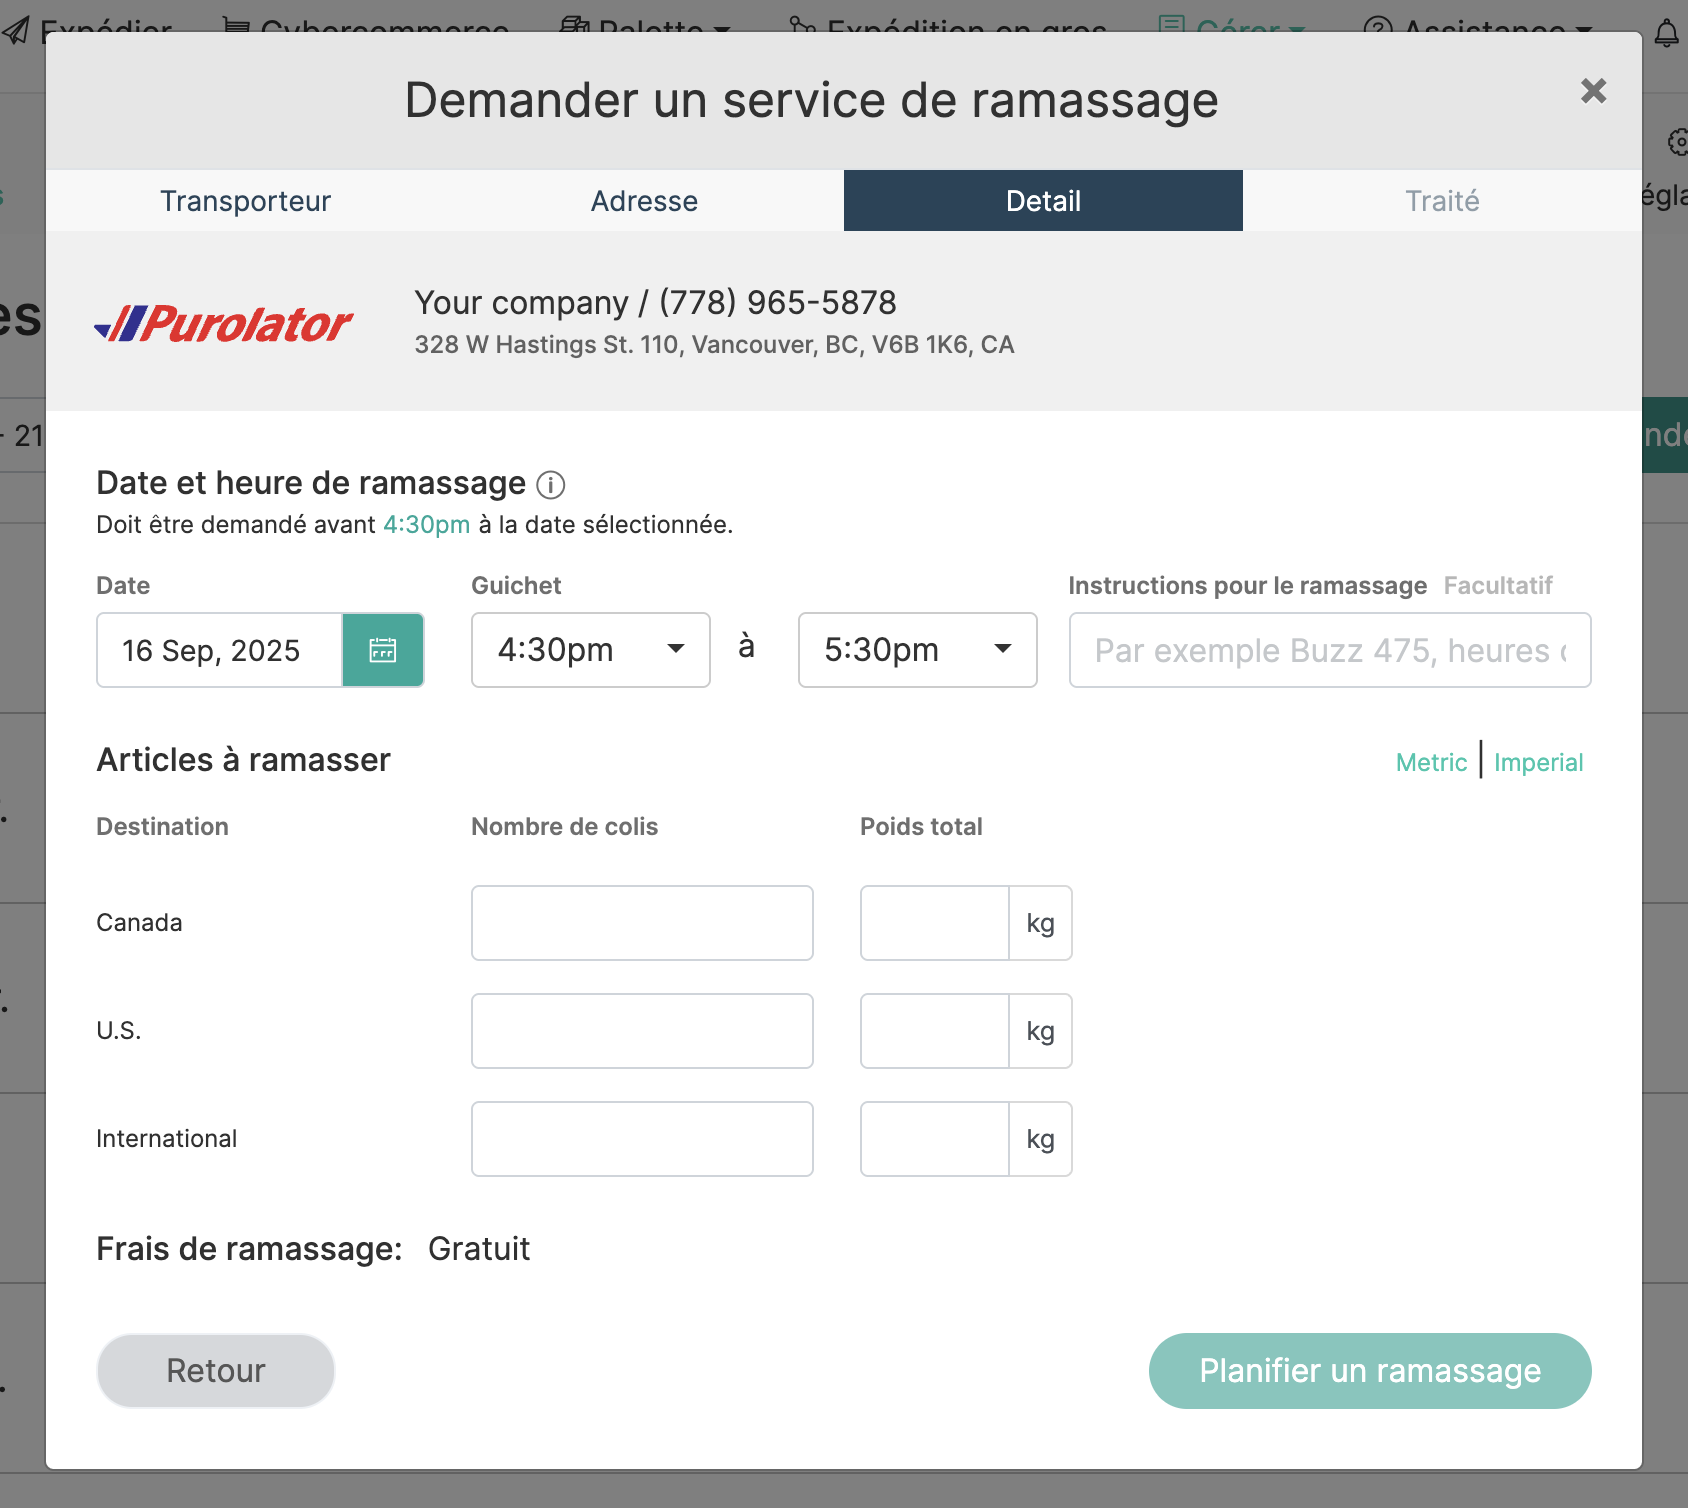Click the pickup instructions text field
This screenshot has height=1508, width=1688.
[x=1329, y=650]
